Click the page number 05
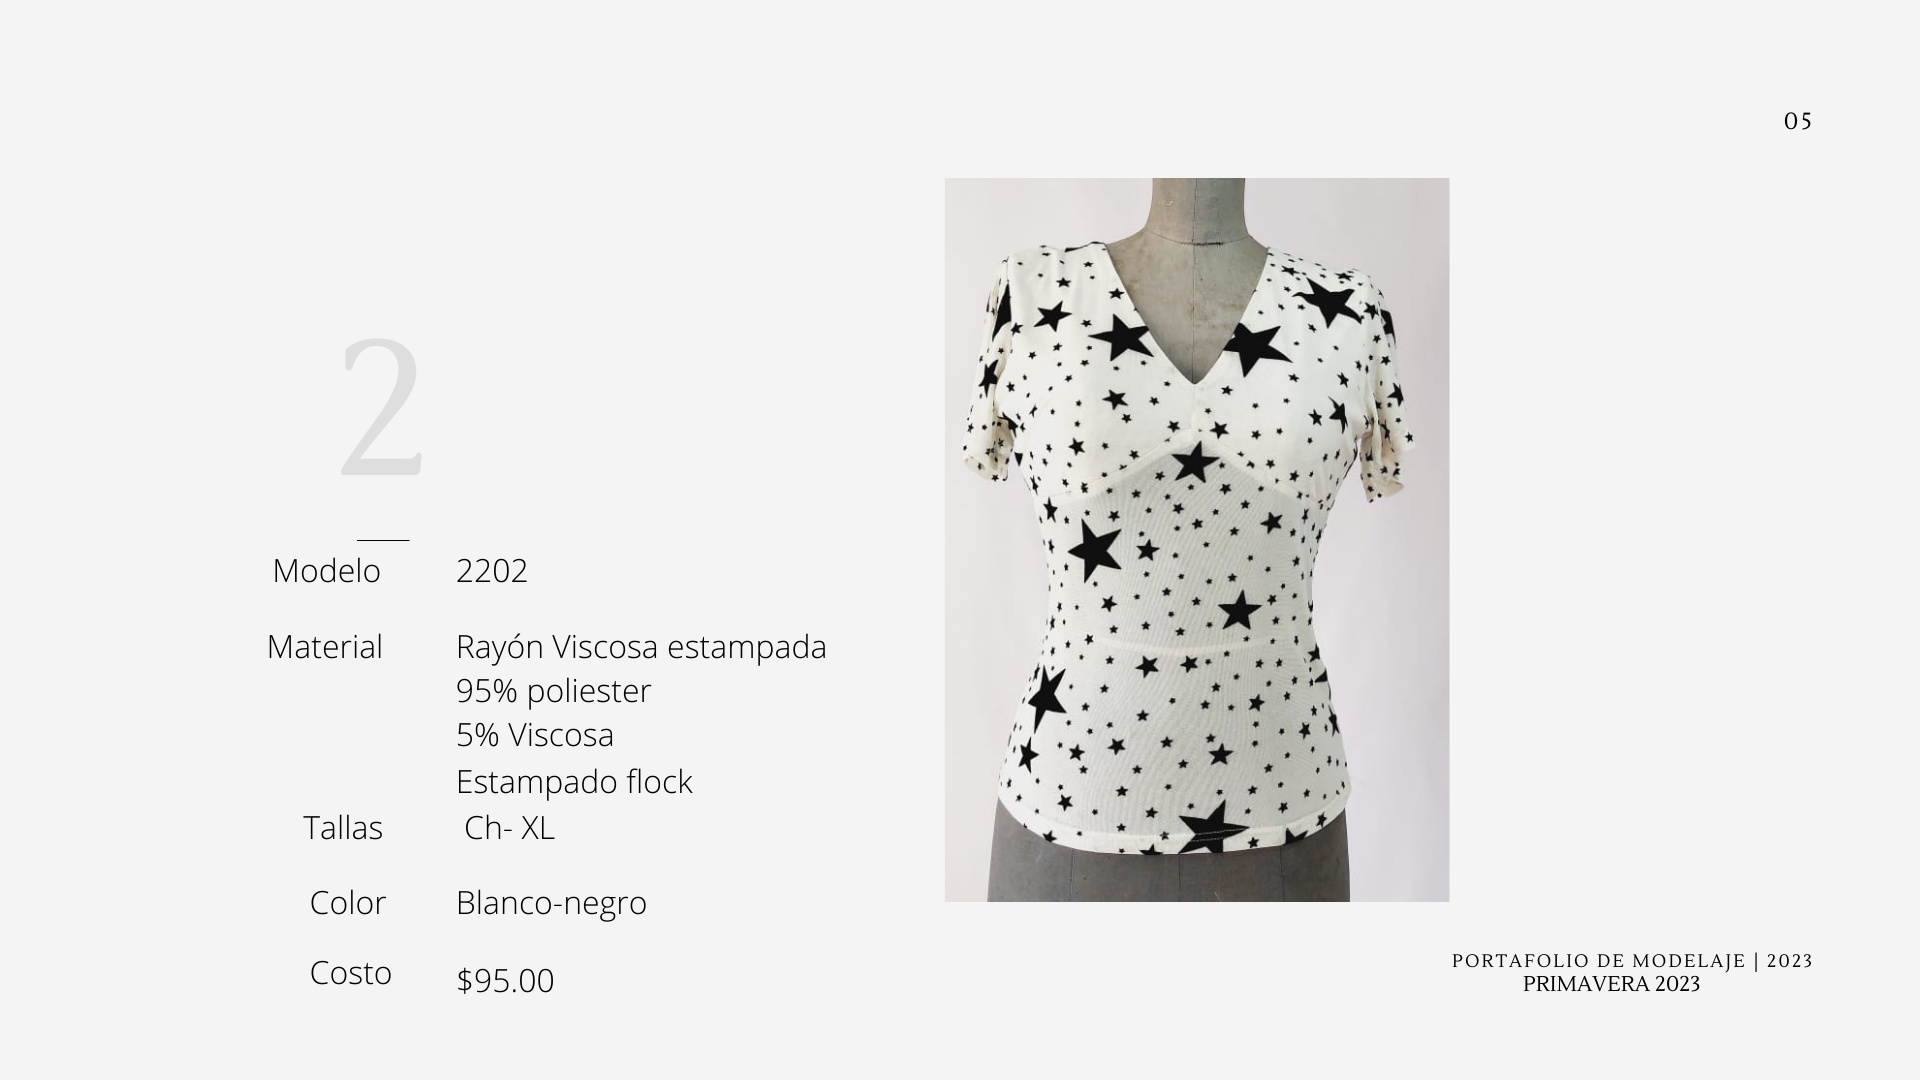 pyautogui.click(x=1798, y=122)
